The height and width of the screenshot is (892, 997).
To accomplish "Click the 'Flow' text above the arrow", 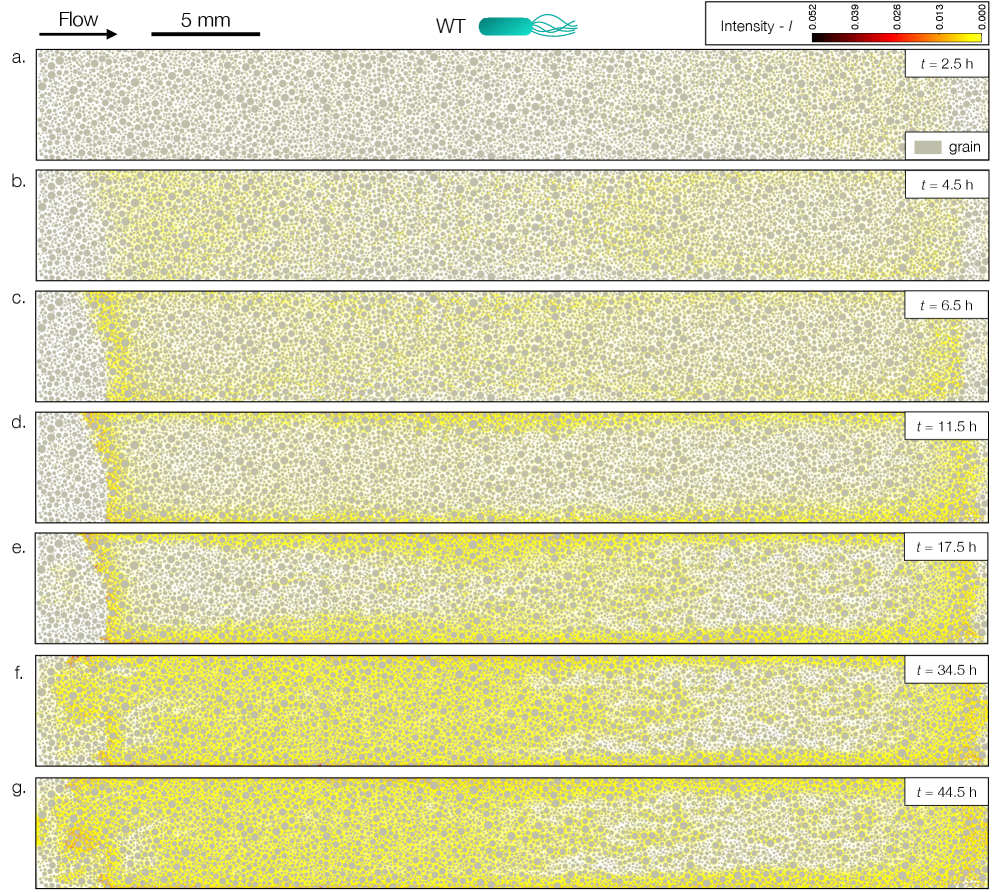I will tap(78, 18).
